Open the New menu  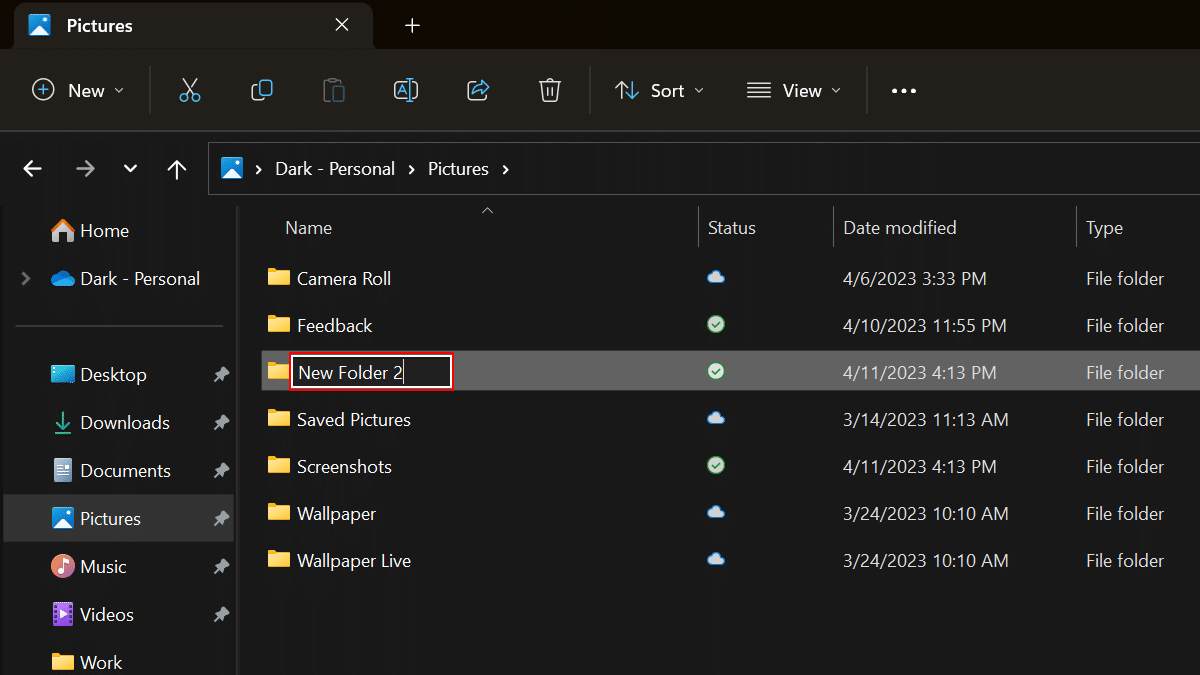[x=78, y=90]
